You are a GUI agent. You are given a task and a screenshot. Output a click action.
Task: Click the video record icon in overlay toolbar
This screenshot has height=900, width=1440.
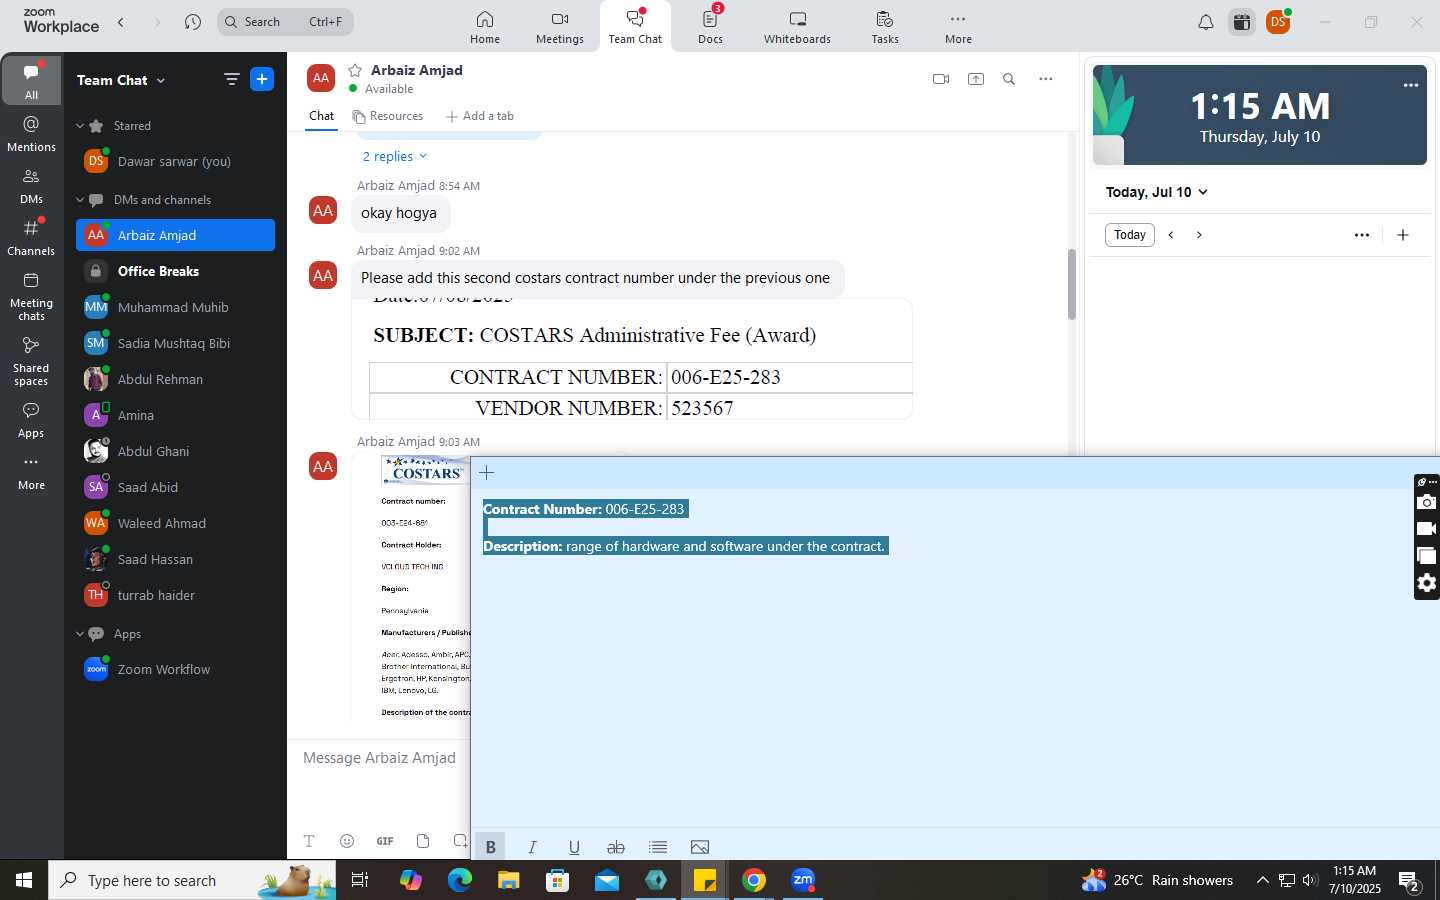1427,529
